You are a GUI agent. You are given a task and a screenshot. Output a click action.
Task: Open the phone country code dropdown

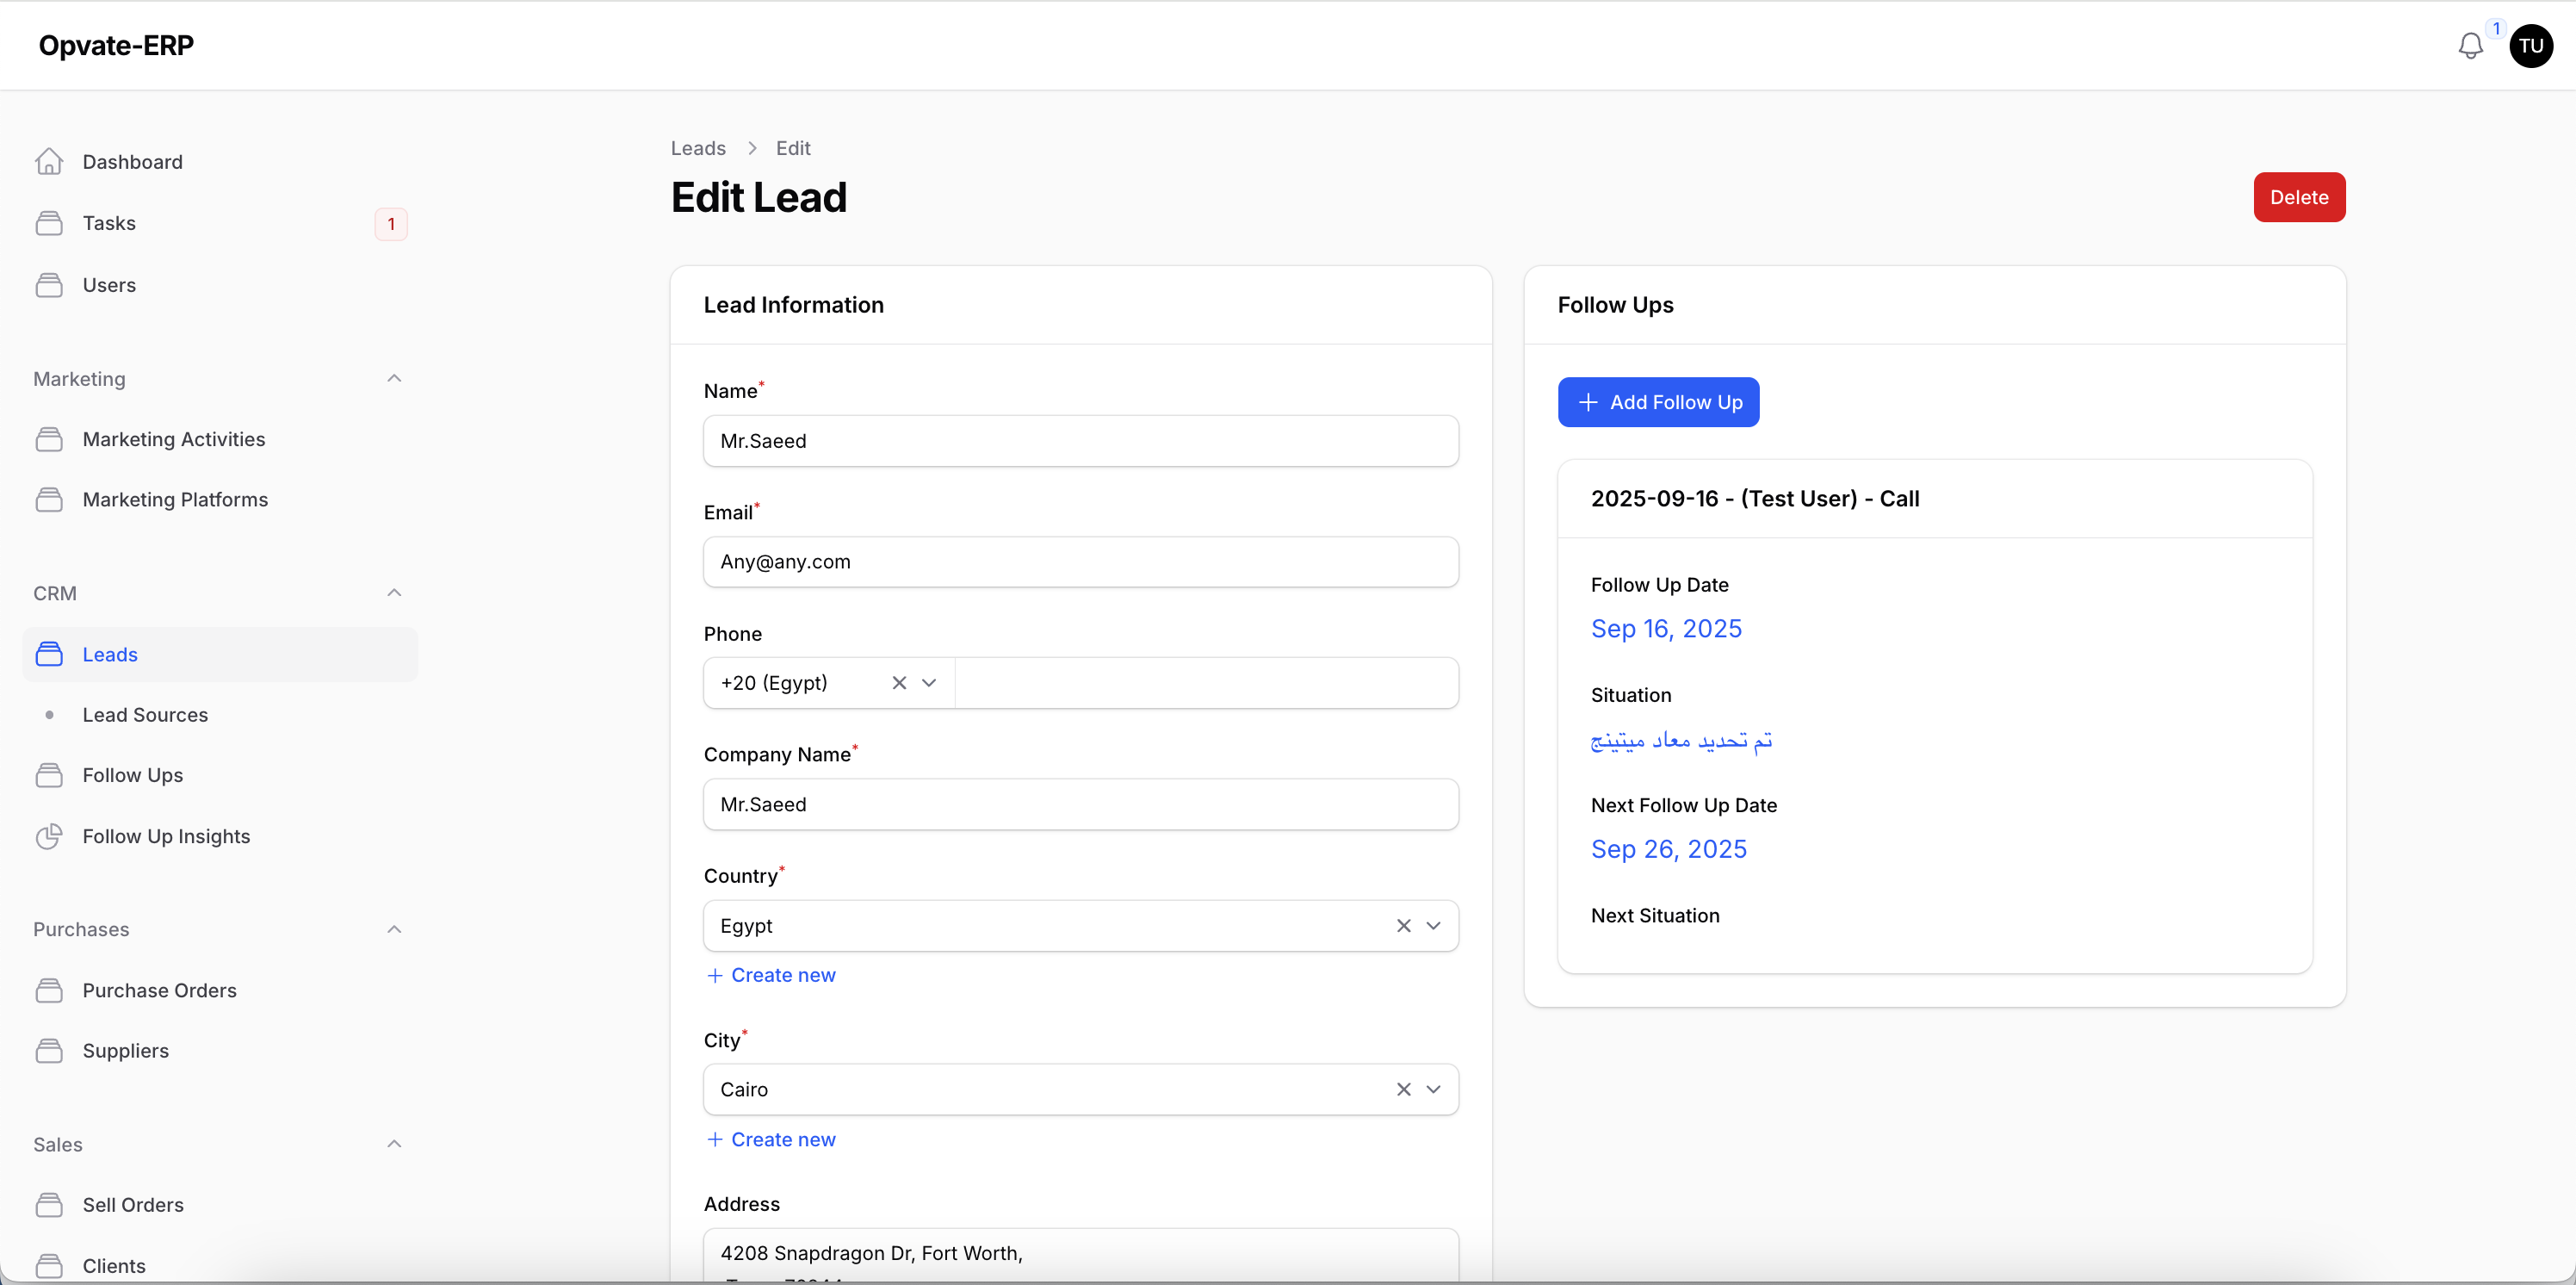point(929,683)
